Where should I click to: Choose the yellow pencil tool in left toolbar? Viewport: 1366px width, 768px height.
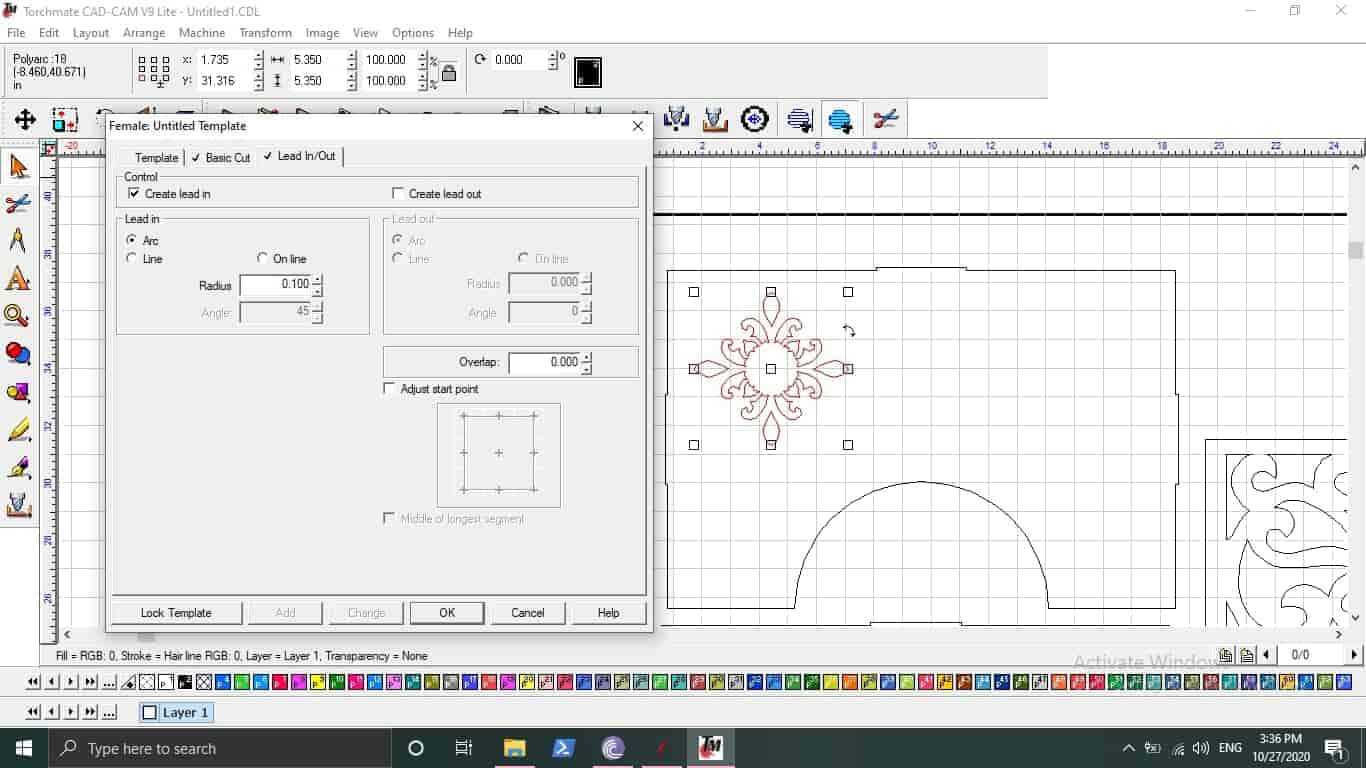point(18,430)
